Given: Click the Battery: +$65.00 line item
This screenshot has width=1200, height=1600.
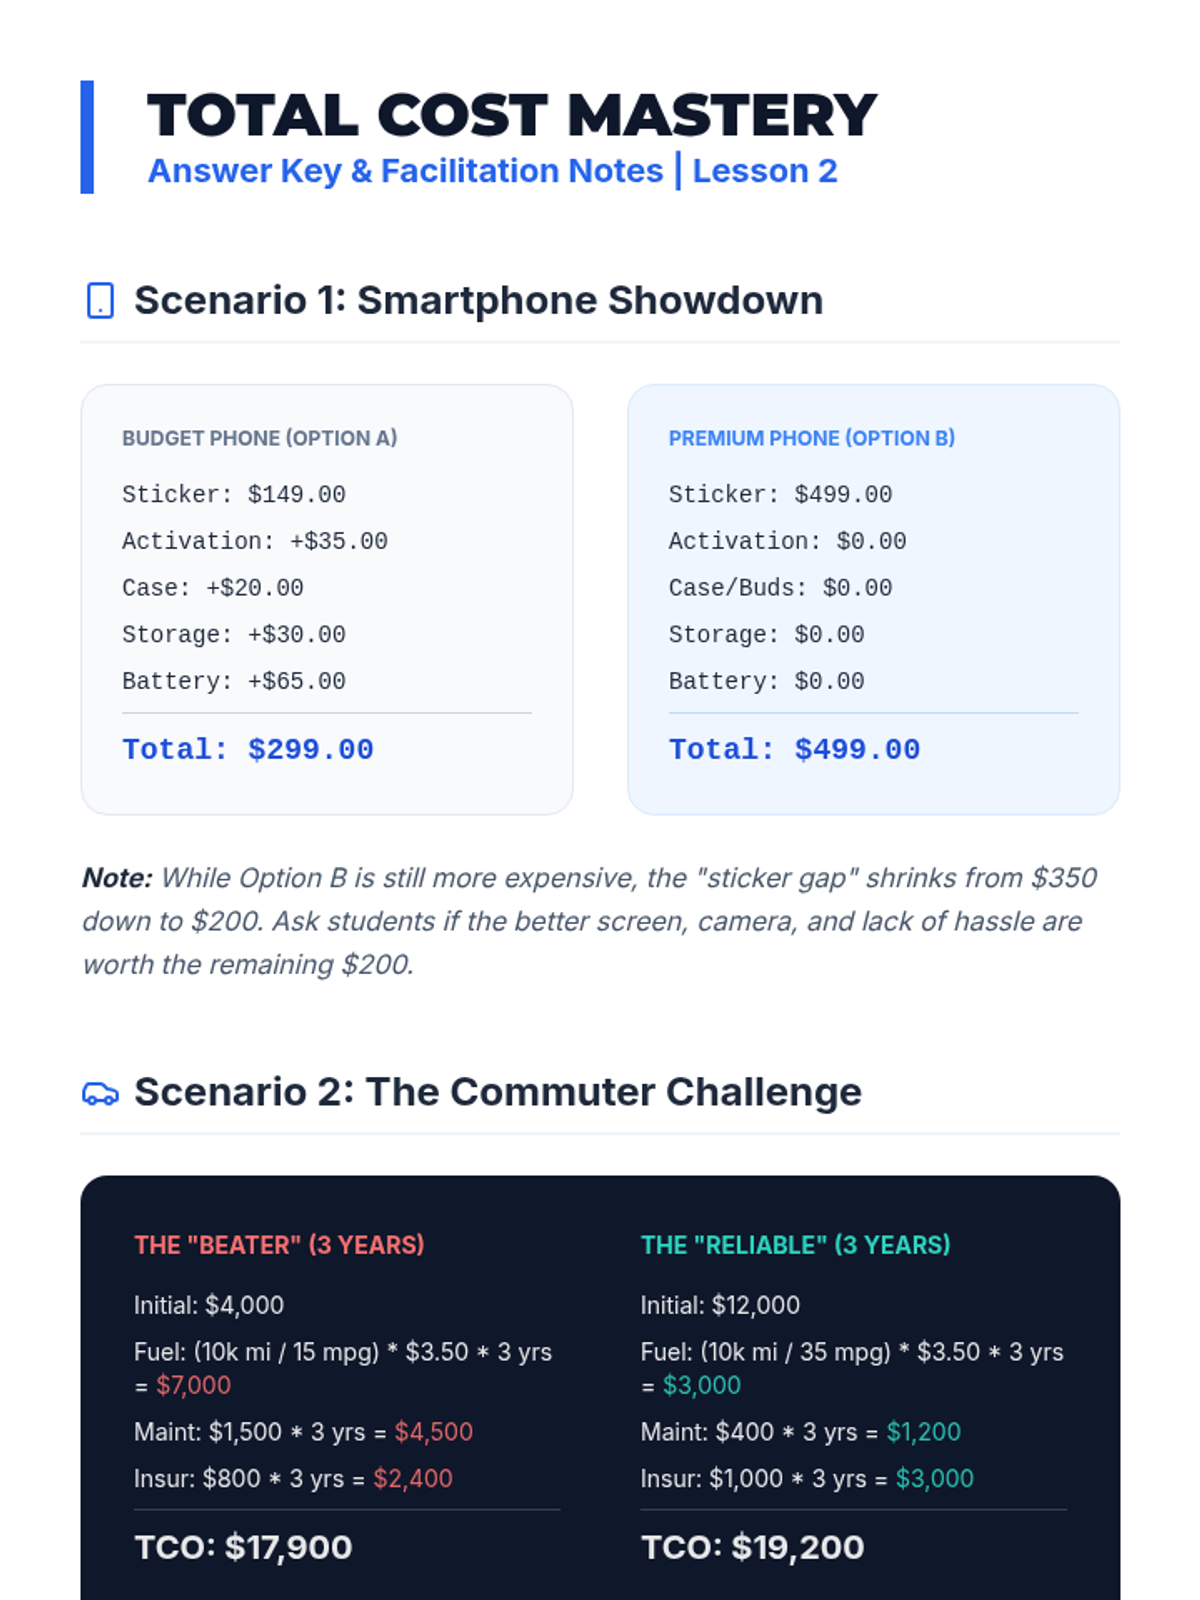Looking at the screenshot, I should click(x=234, y=681).
